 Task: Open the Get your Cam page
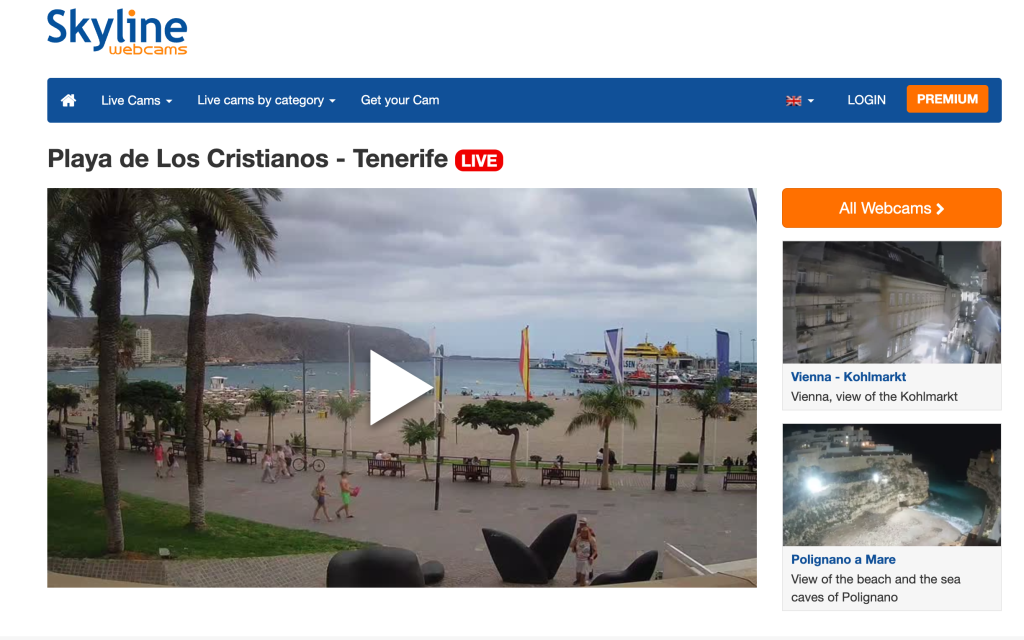point(400,100)
